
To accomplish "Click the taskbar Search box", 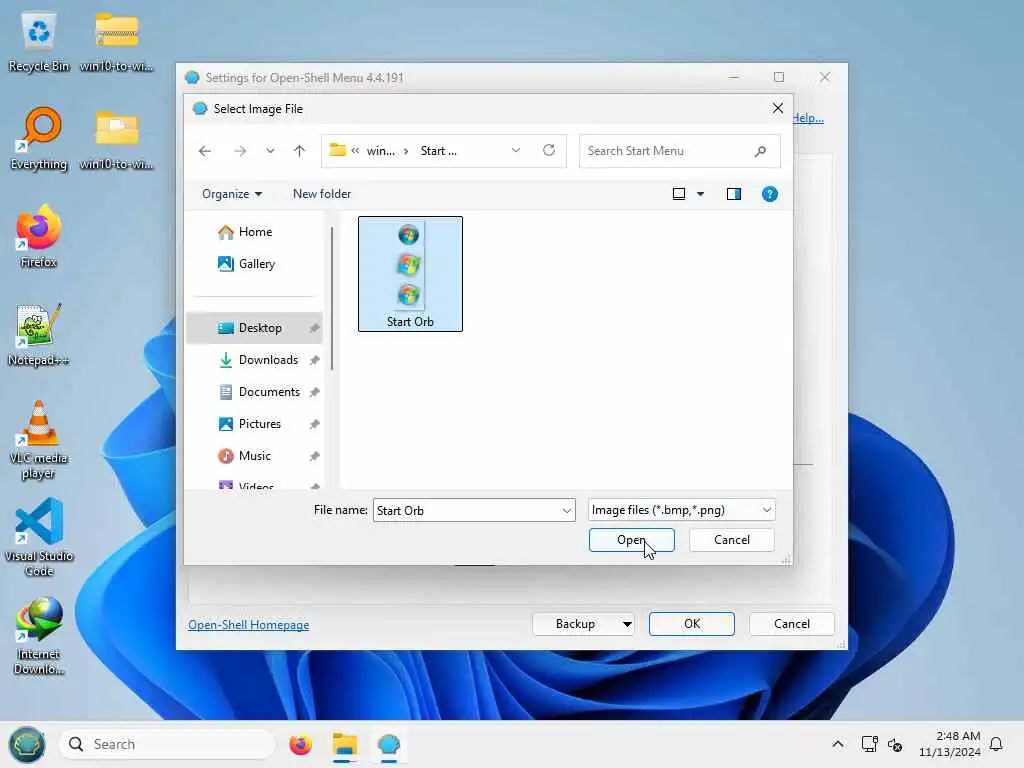I will [167, 744].
